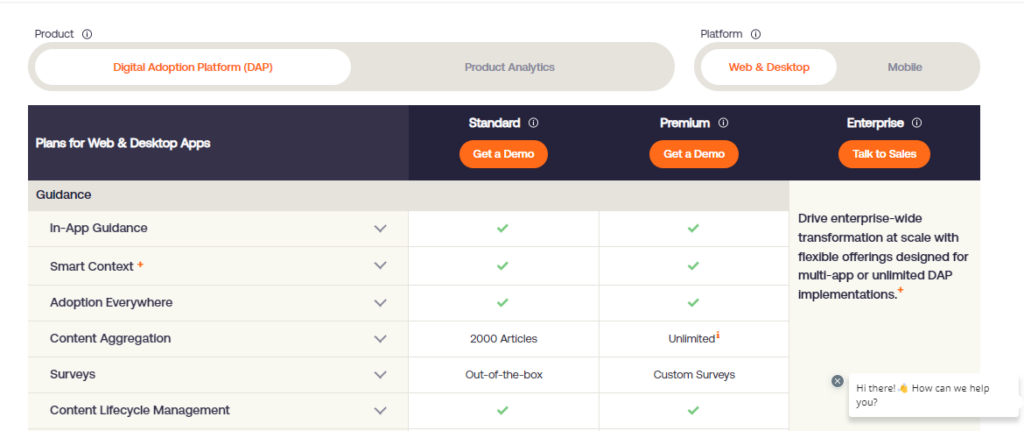Click the 'Content Lifecycle Management' row label

pos(140,410)
